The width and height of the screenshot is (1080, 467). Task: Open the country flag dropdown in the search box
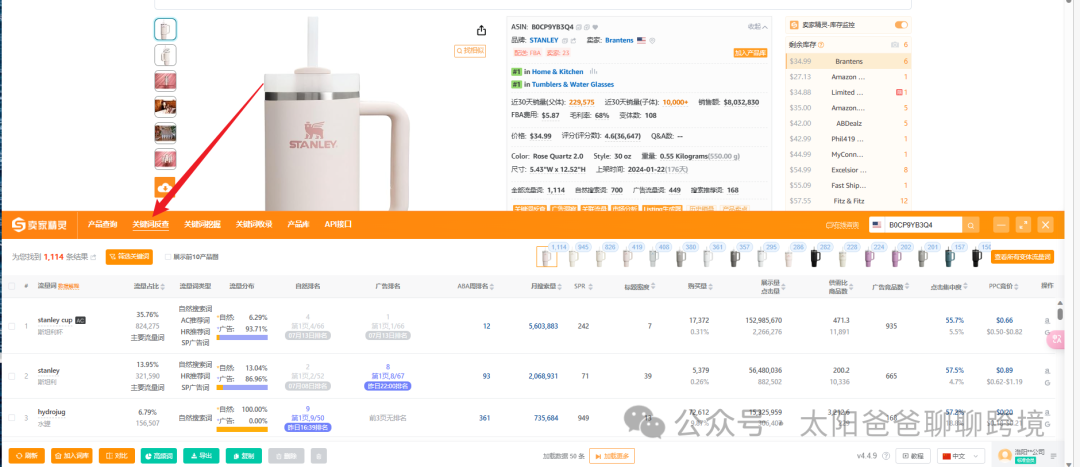point(877,225)
